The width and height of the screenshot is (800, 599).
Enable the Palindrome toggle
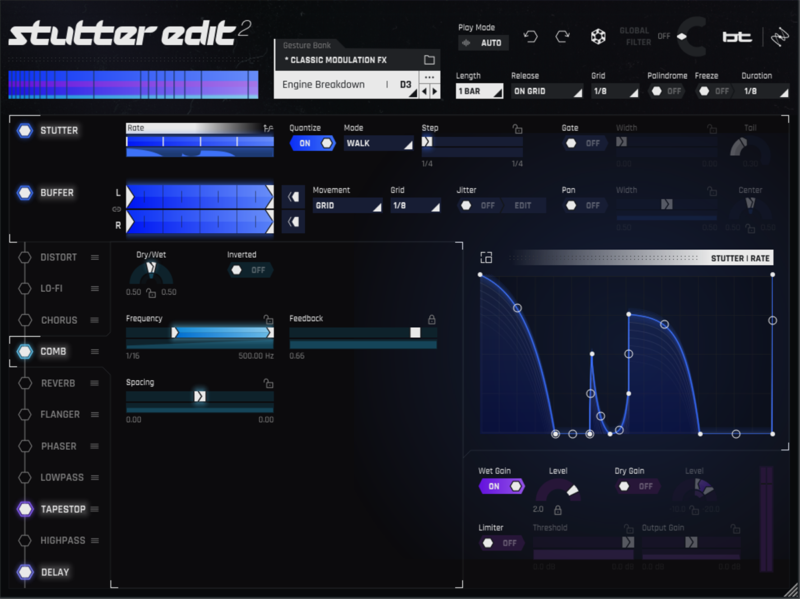pos(665,91)
